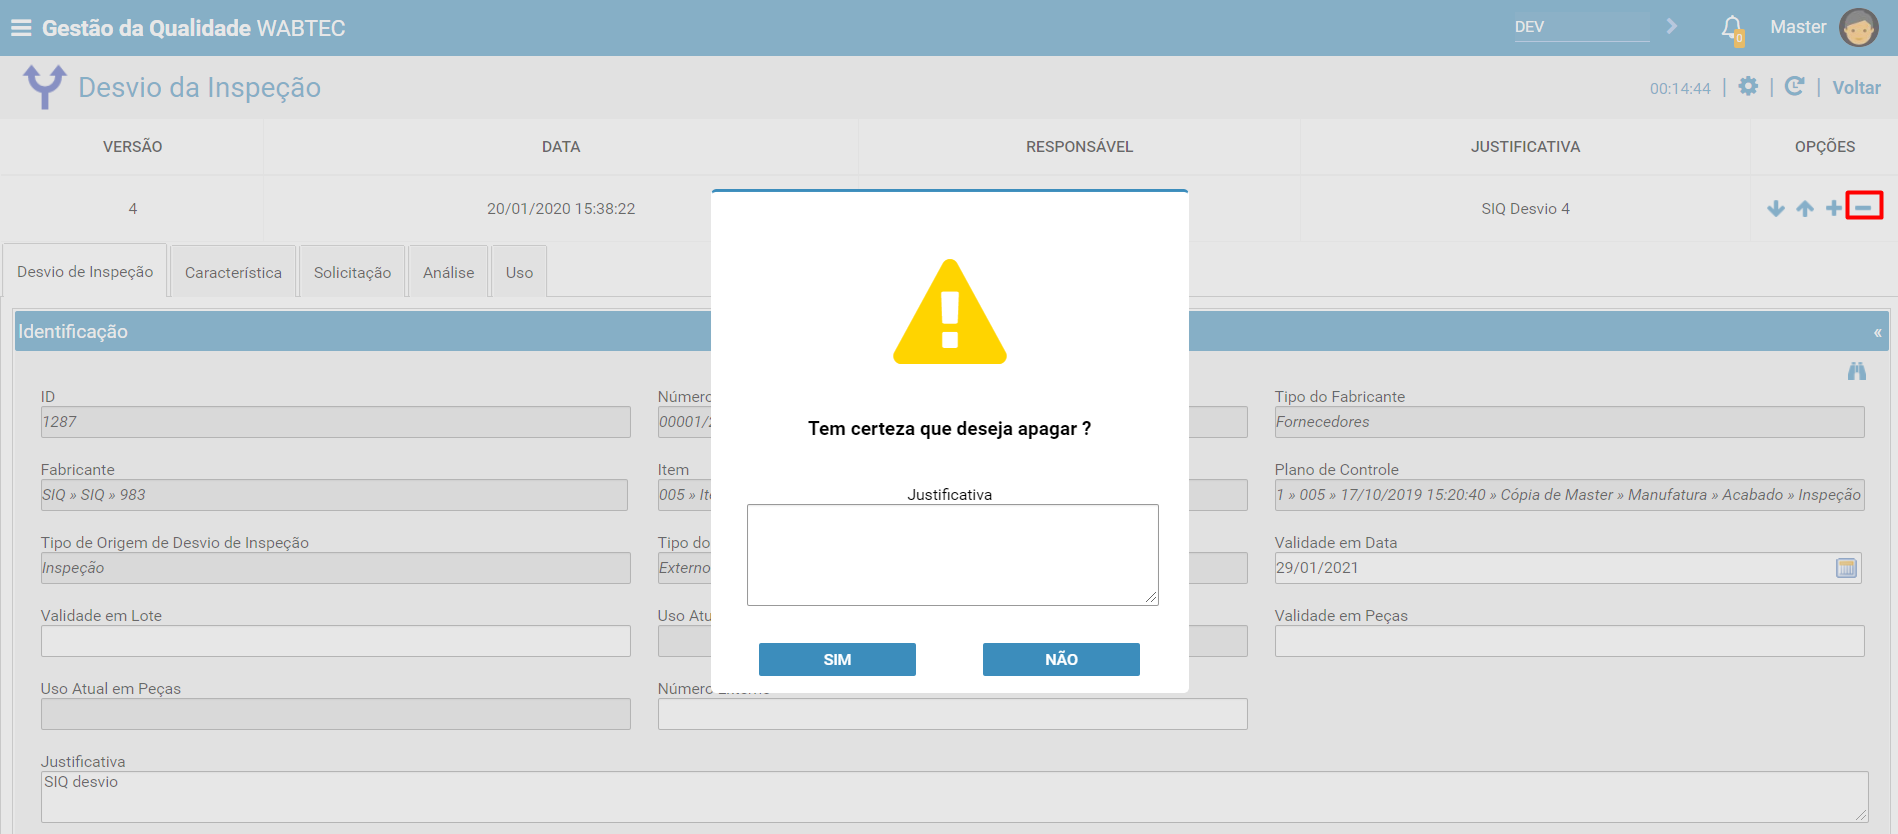This screenshot has height=834, width=1898.
Task: Select the Análise tab
Action: (448, 272)
